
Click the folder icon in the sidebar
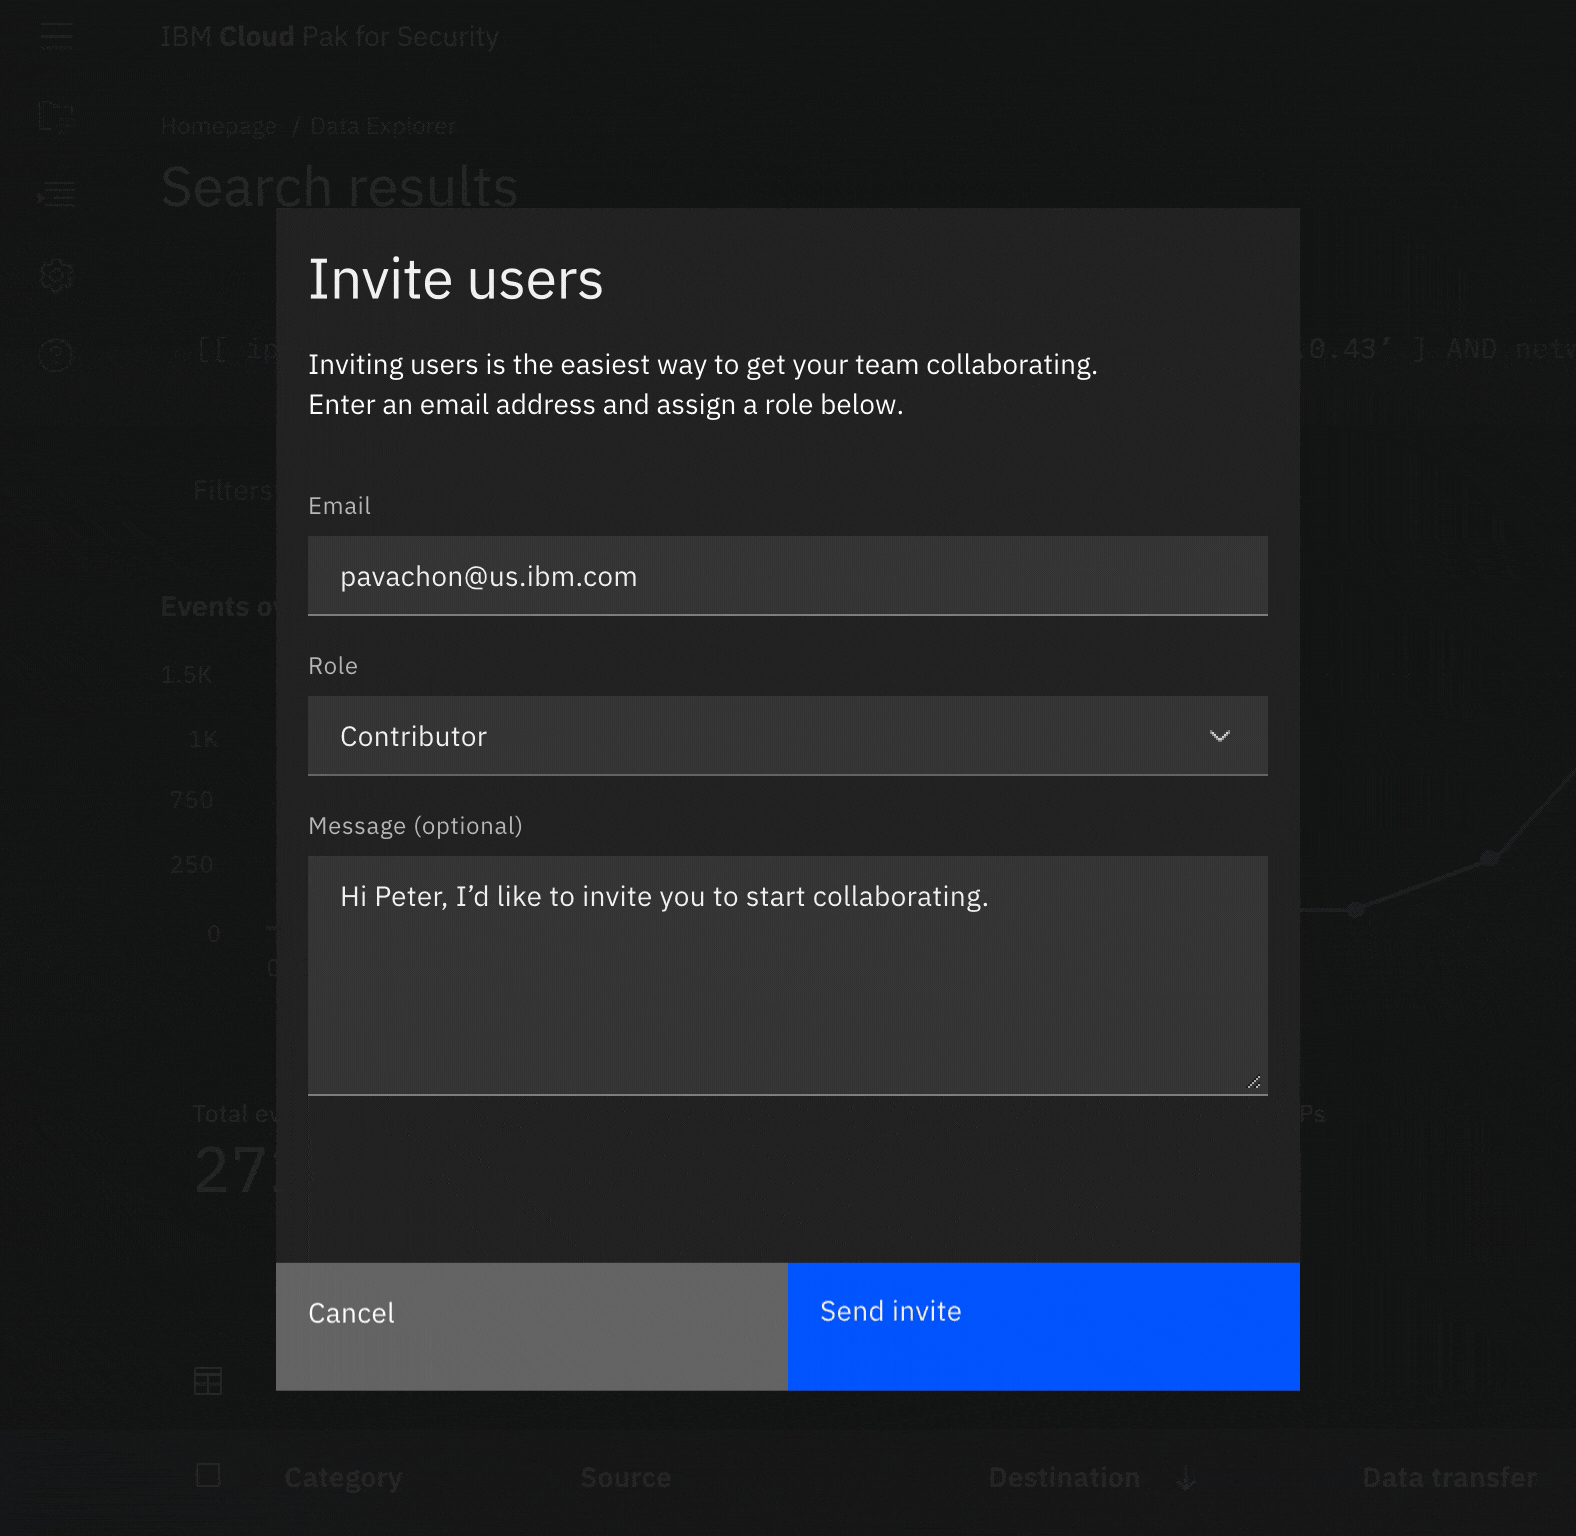coord(56,116)
